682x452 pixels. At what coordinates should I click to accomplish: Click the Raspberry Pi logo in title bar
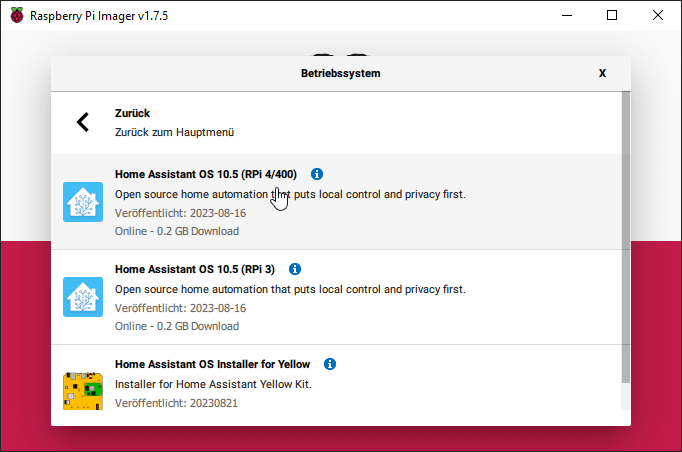click(17, 15)
